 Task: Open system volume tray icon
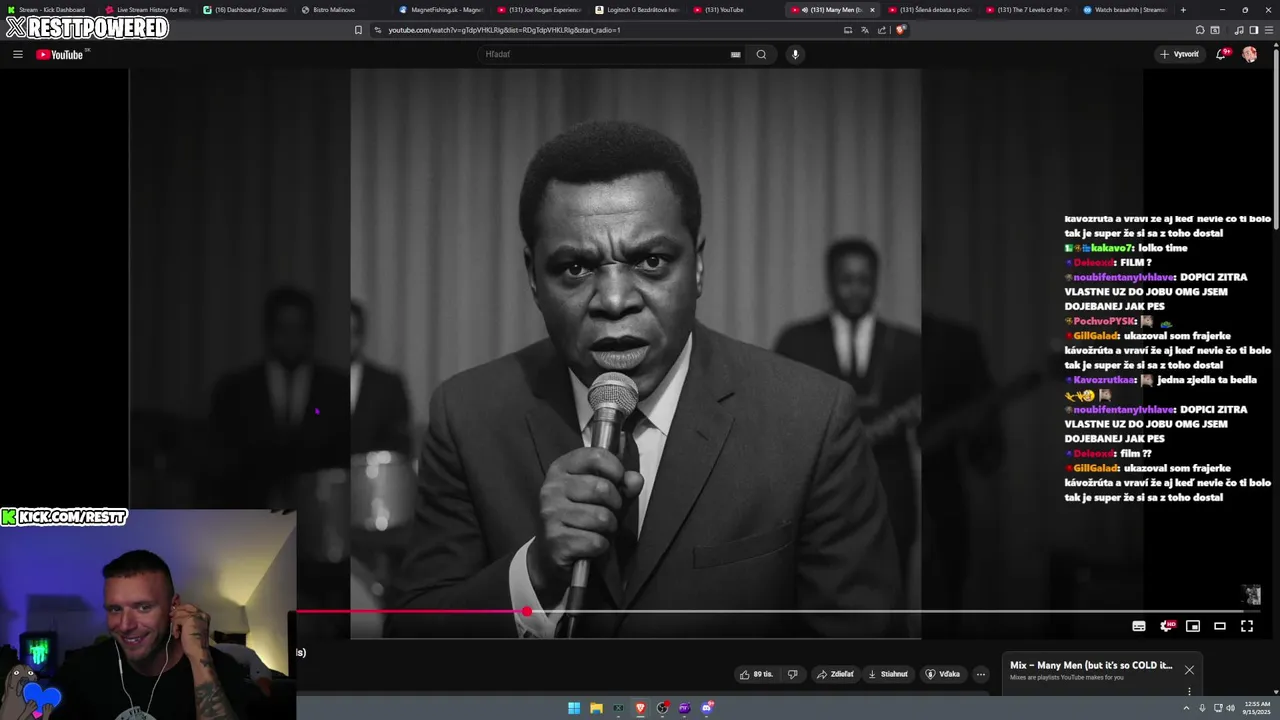pyautogui.click(x=1230, y=708)
